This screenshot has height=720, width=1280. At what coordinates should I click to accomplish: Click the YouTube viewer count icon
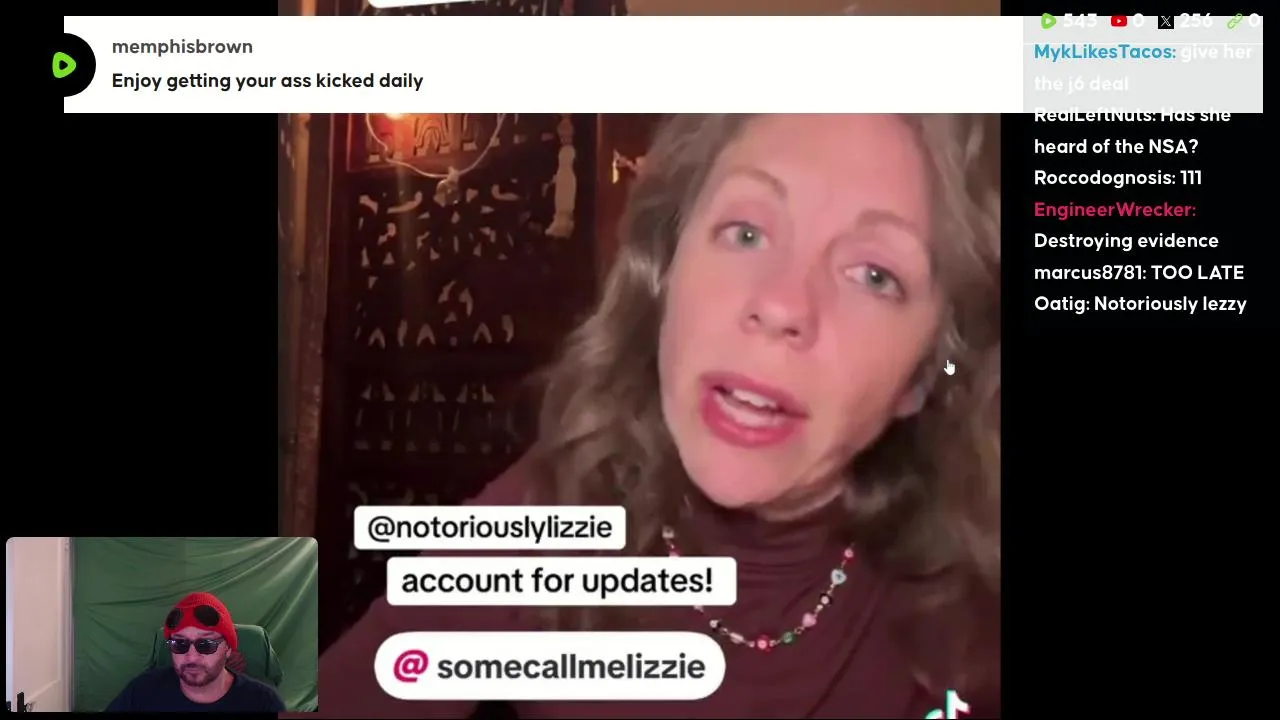coord(1119,20)
